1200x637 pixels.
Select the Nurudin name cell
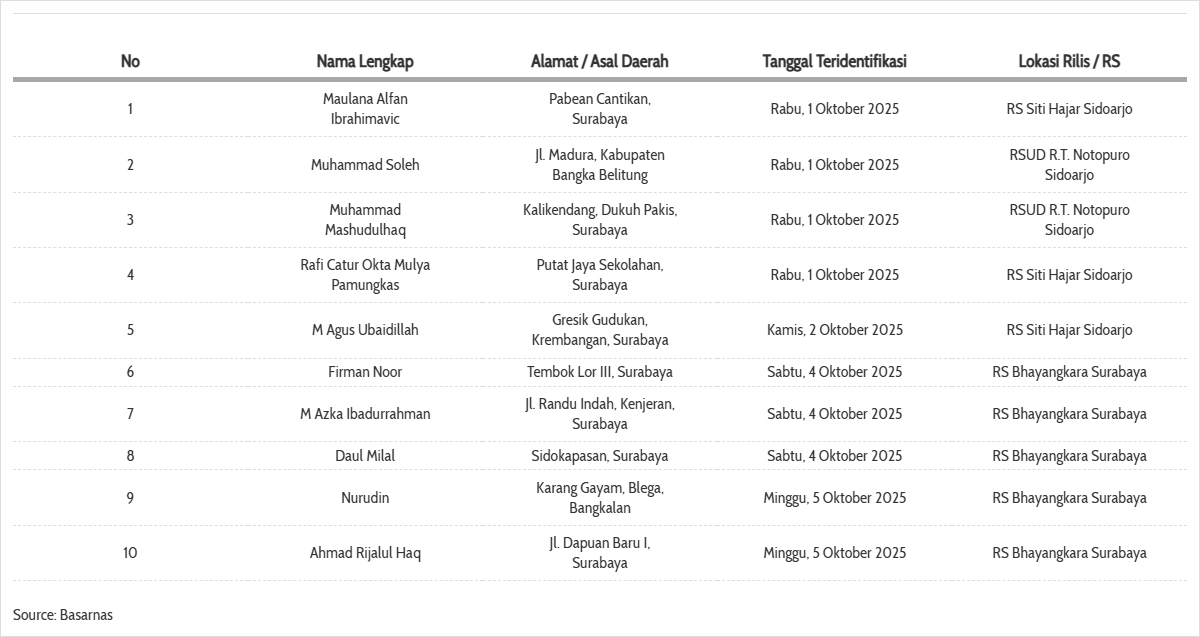click(x=365, y=498)
